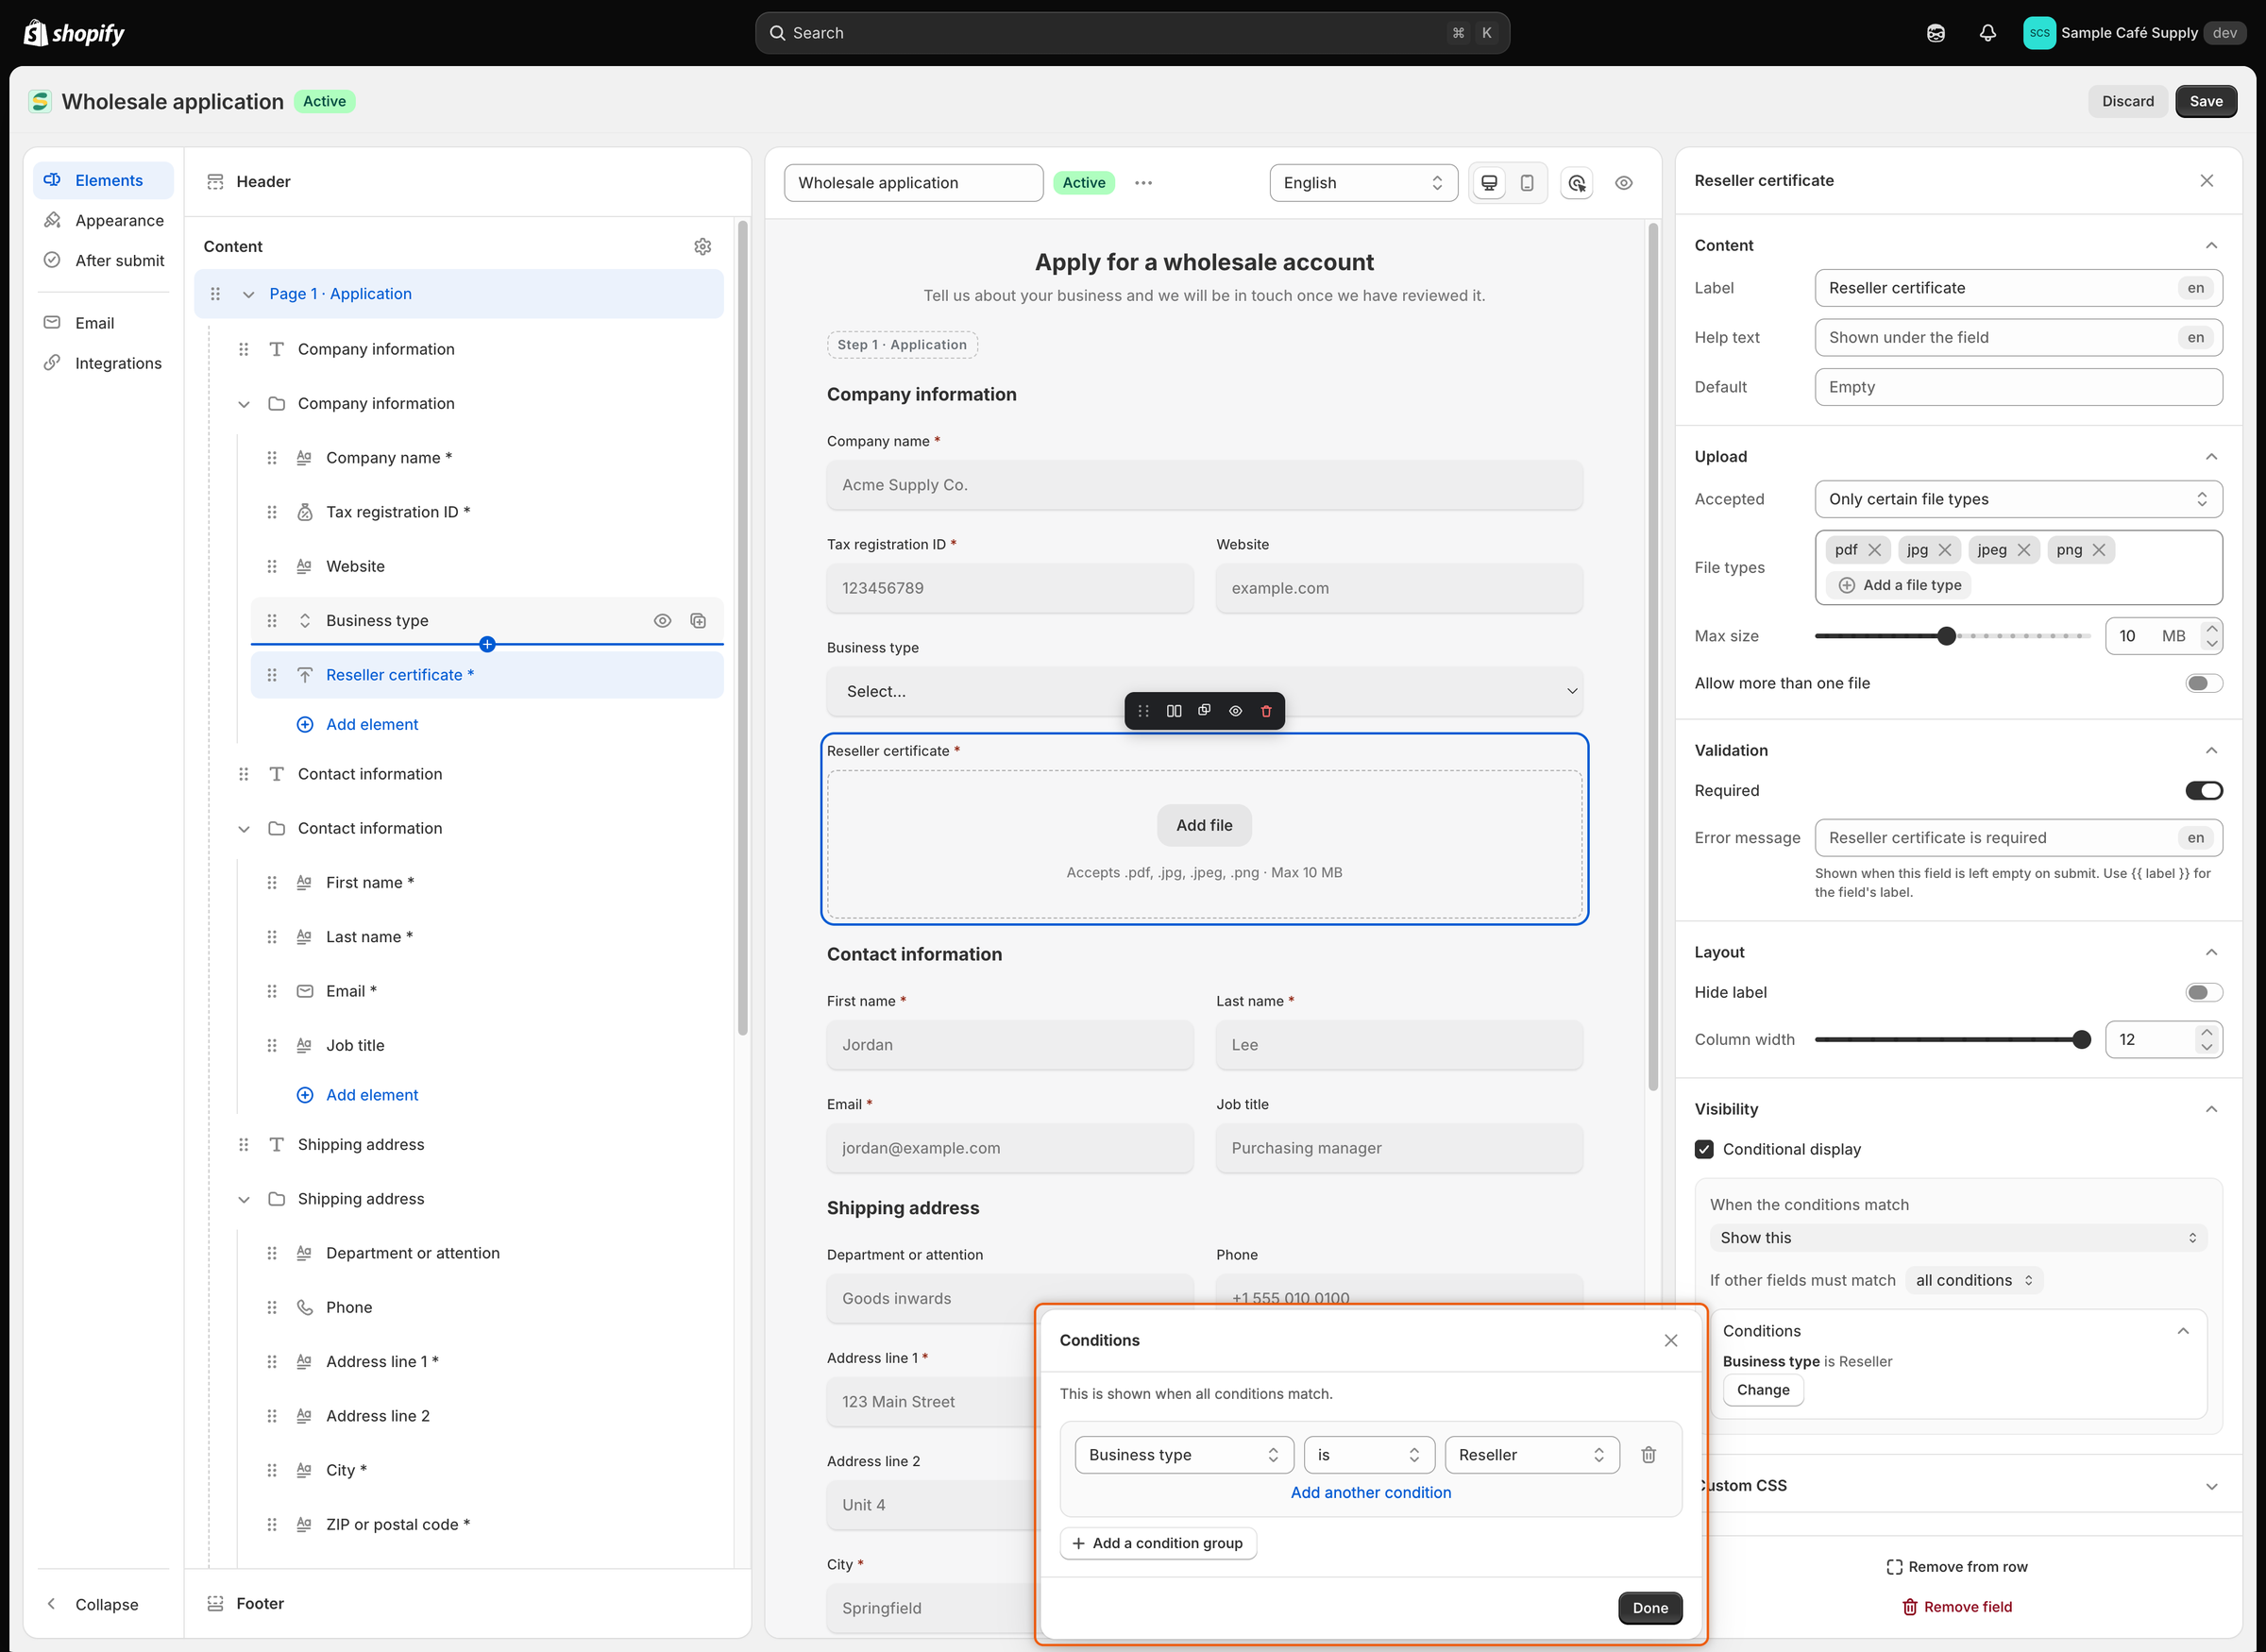This screenshot has width=2266, height=1652.
Task: Toggle form preview eye icon
Action: point(1623,183)
